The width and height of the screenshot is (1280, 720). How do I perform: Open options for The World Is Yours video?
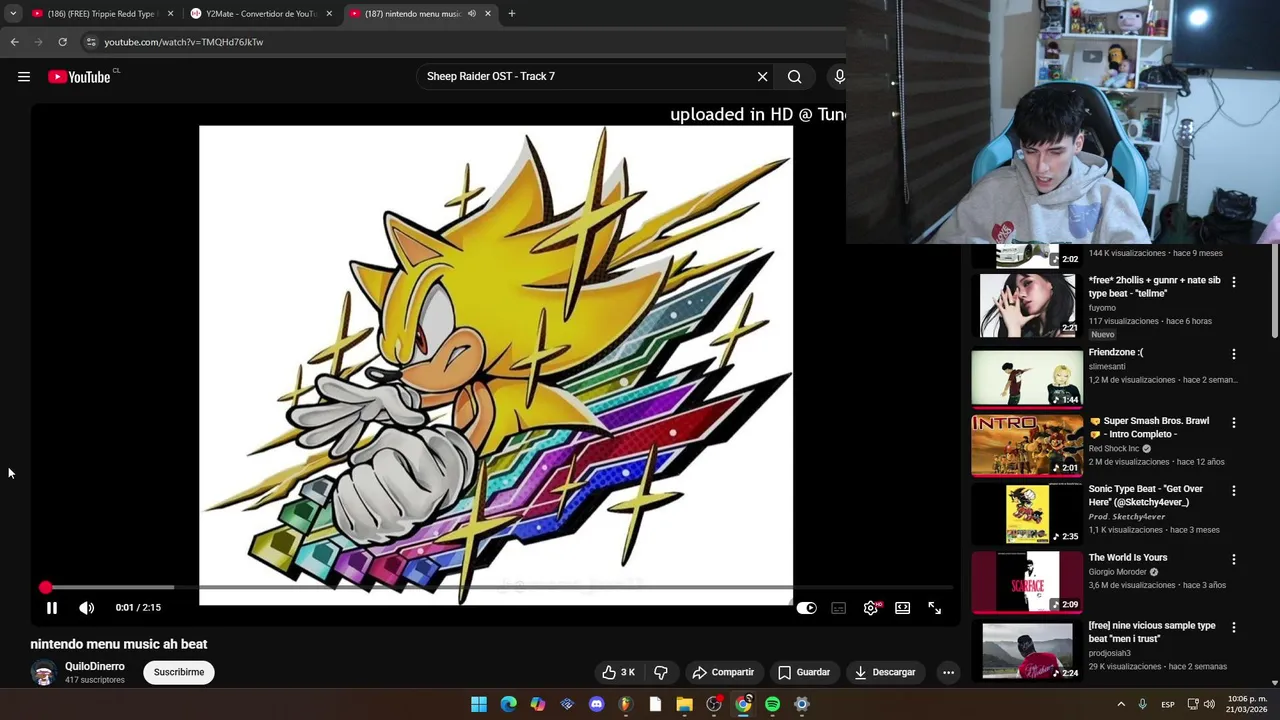(x=1233, y=559)
